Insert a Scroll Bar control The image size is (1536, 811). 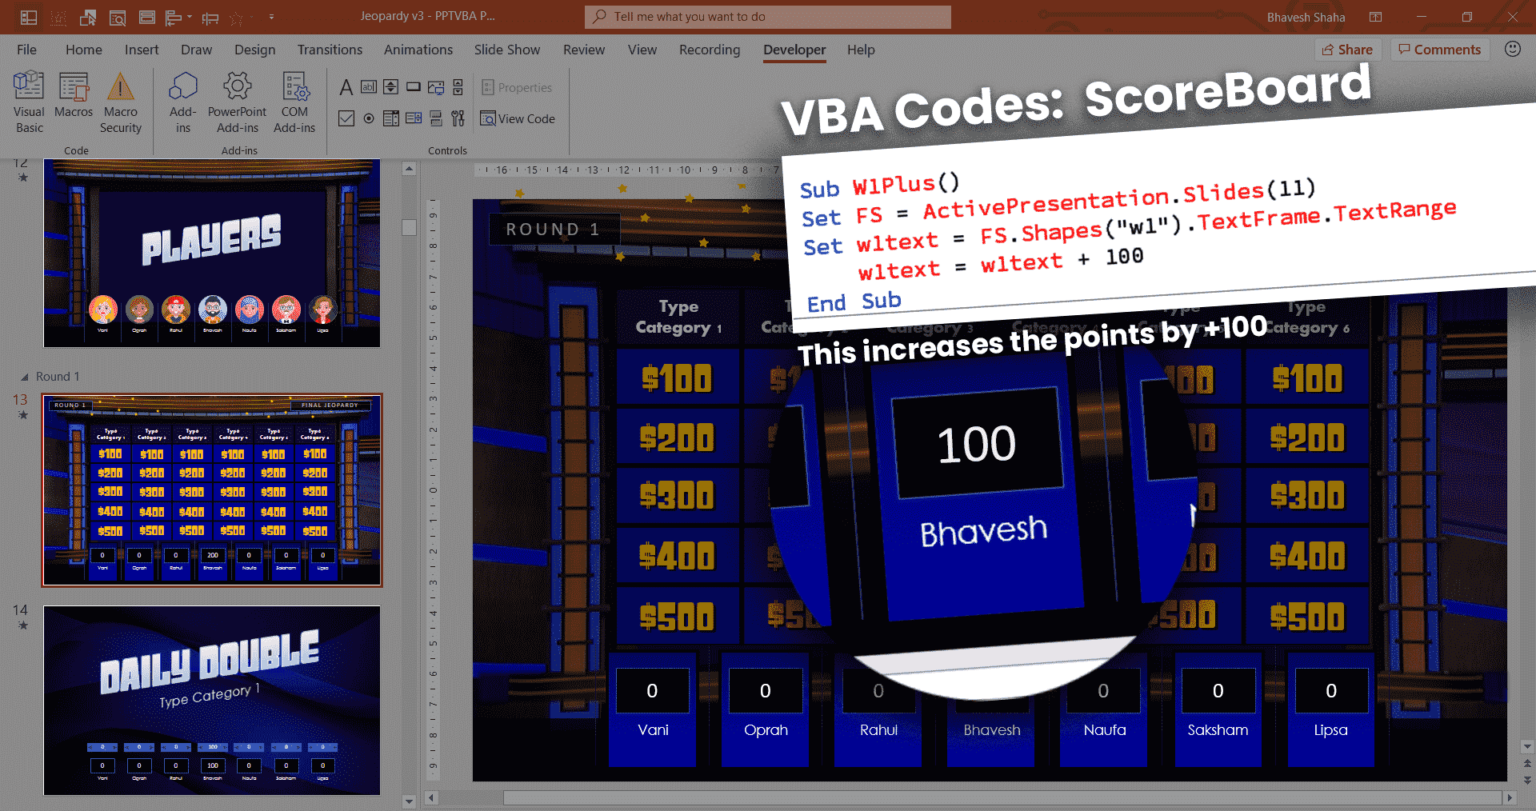[x=458, y=87]
